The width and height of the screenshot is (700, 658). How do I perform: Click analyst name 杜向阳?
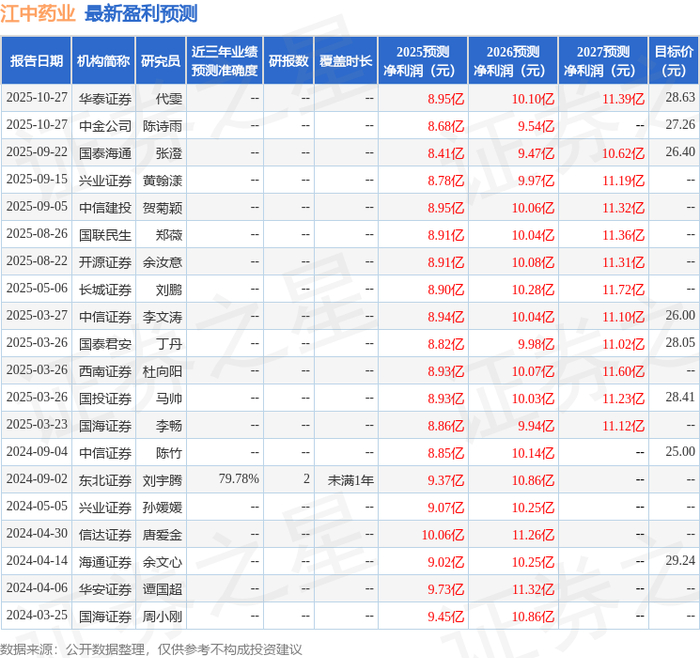162,371
